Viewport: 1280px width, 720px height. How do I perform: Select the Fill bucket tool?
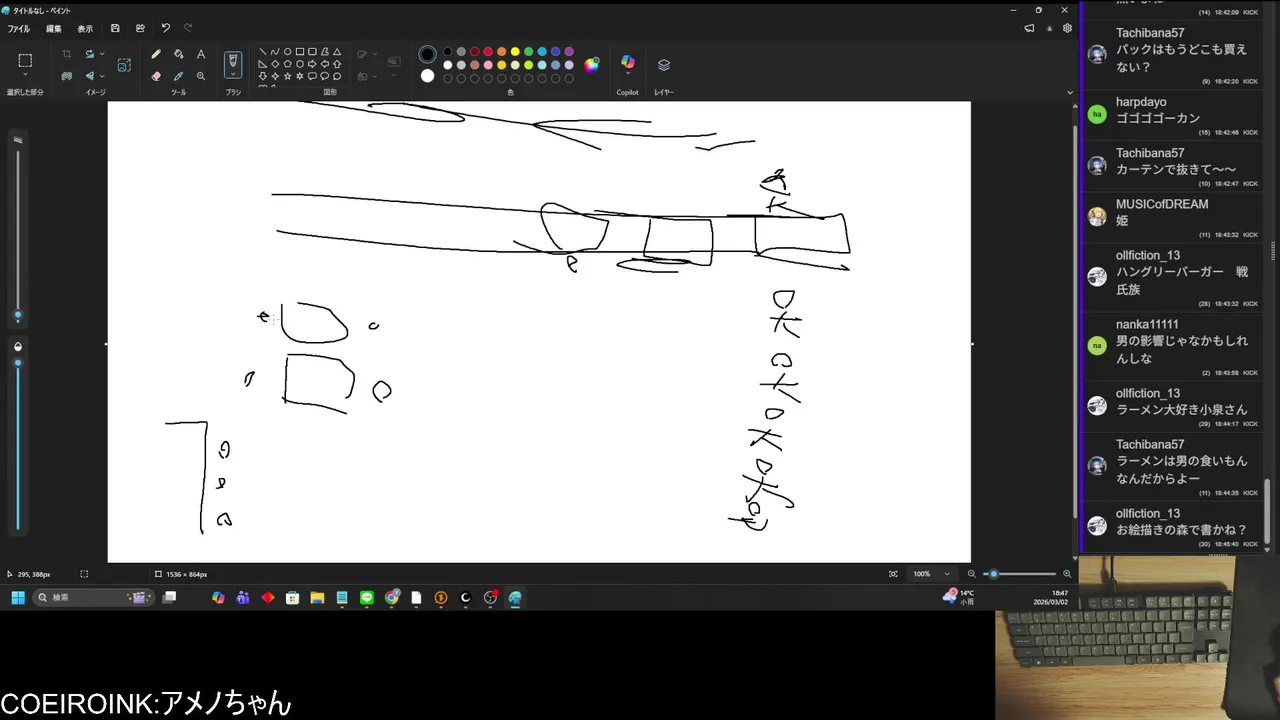(178, 54)
